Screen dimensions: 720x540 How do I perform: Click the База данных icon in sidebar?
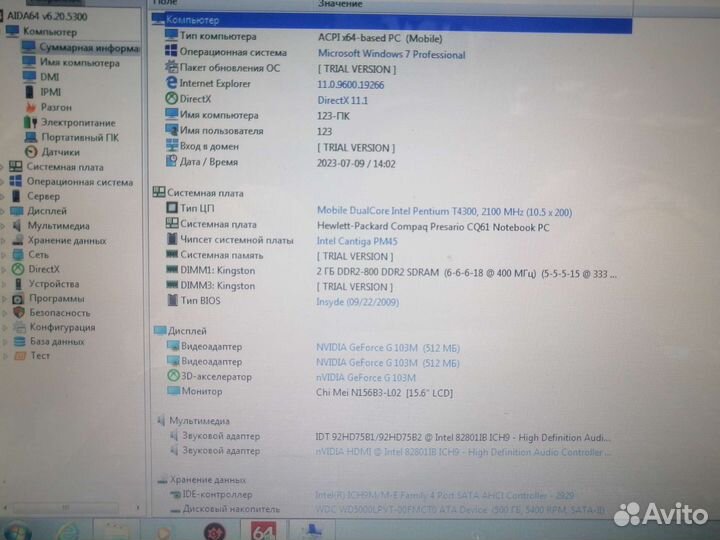(20, 341)
